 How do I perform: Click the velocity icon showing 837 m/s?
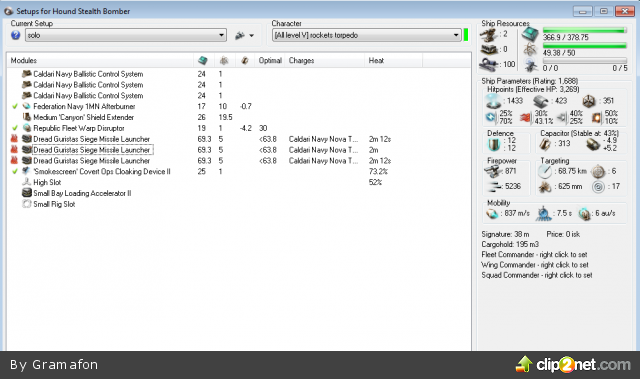tap(493, 213)
